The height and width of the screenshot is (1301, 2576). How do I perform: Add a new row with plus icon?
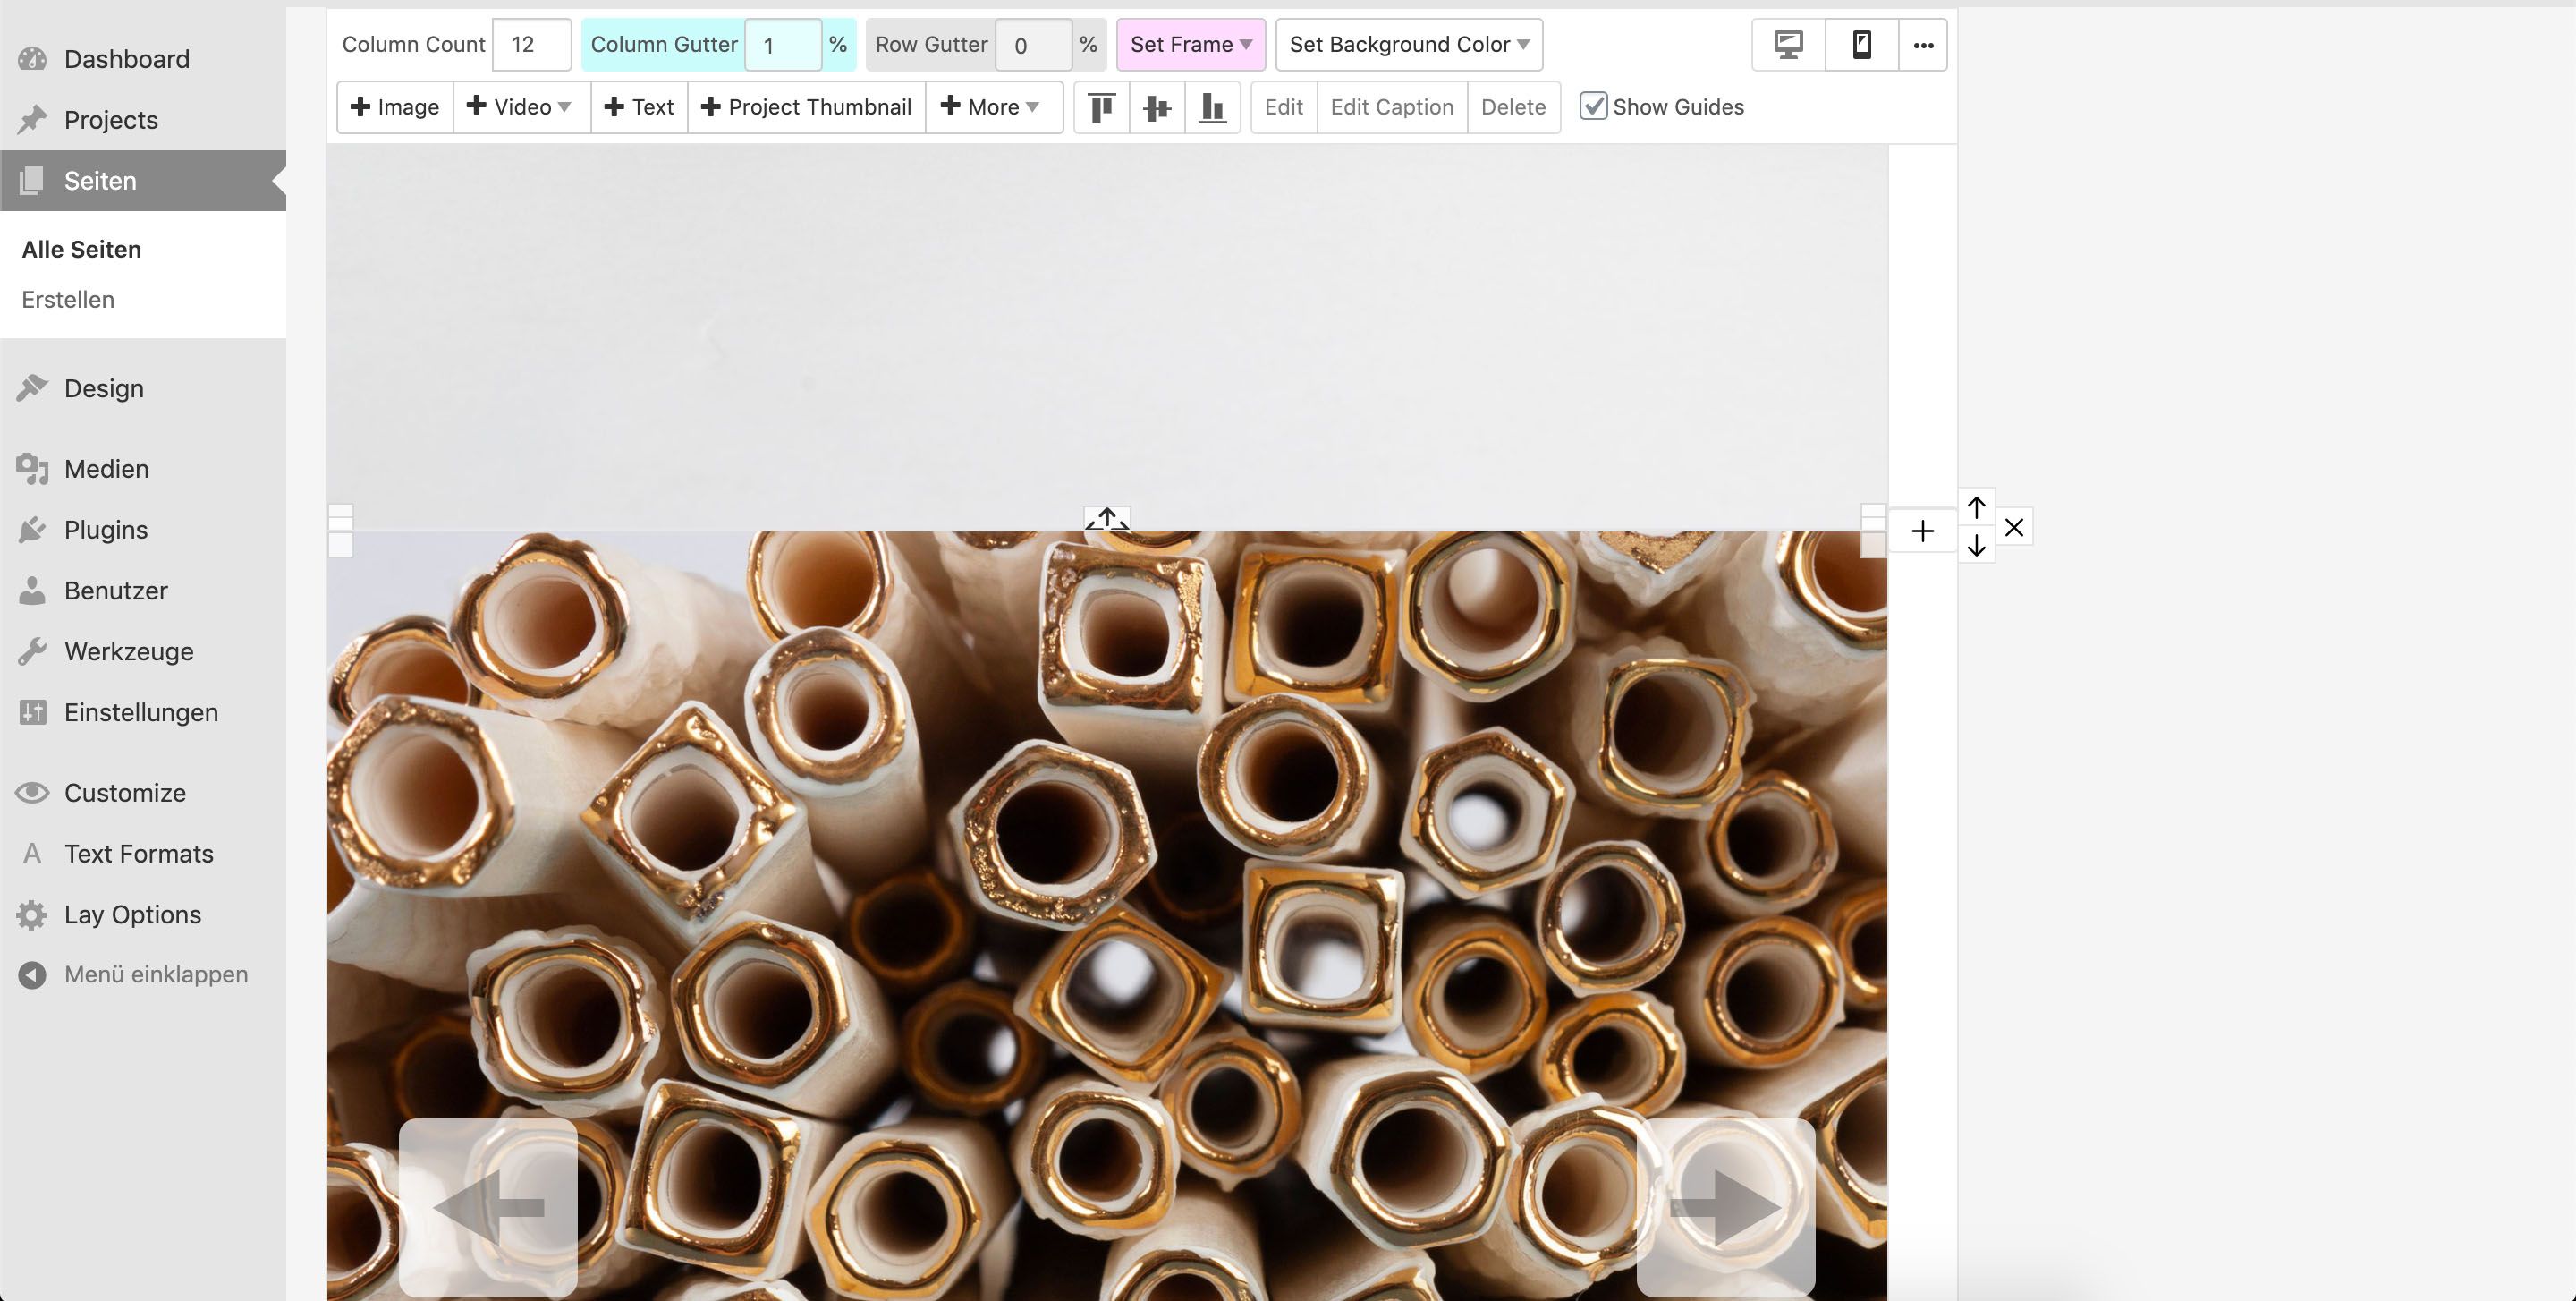(x=1922, y=530)
